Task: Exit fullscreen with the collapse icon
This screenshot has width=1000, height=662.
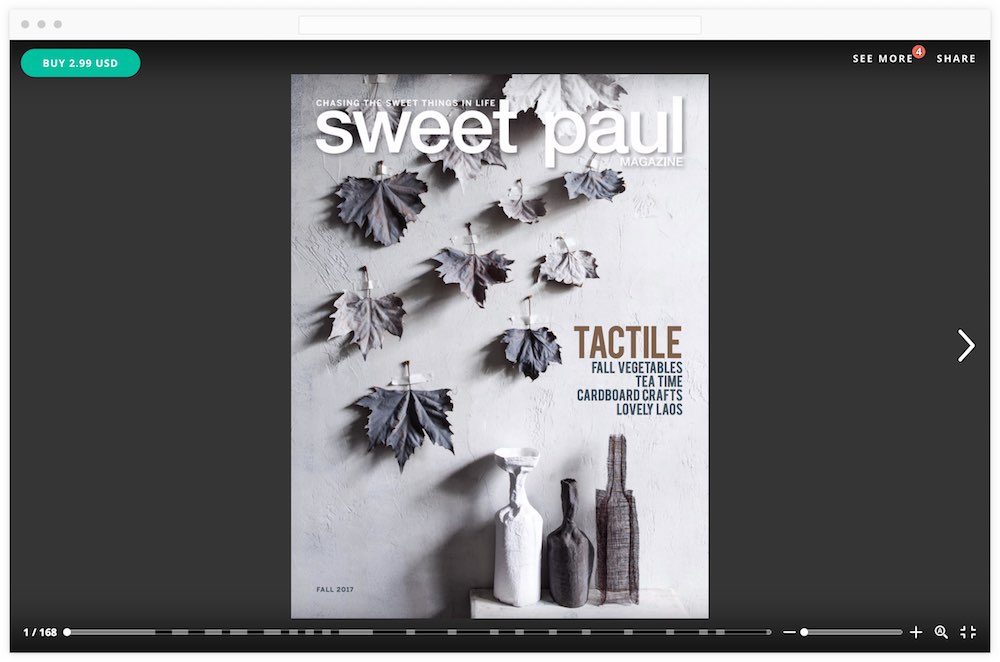Action: pyautogui.click(x=967, y=632)
